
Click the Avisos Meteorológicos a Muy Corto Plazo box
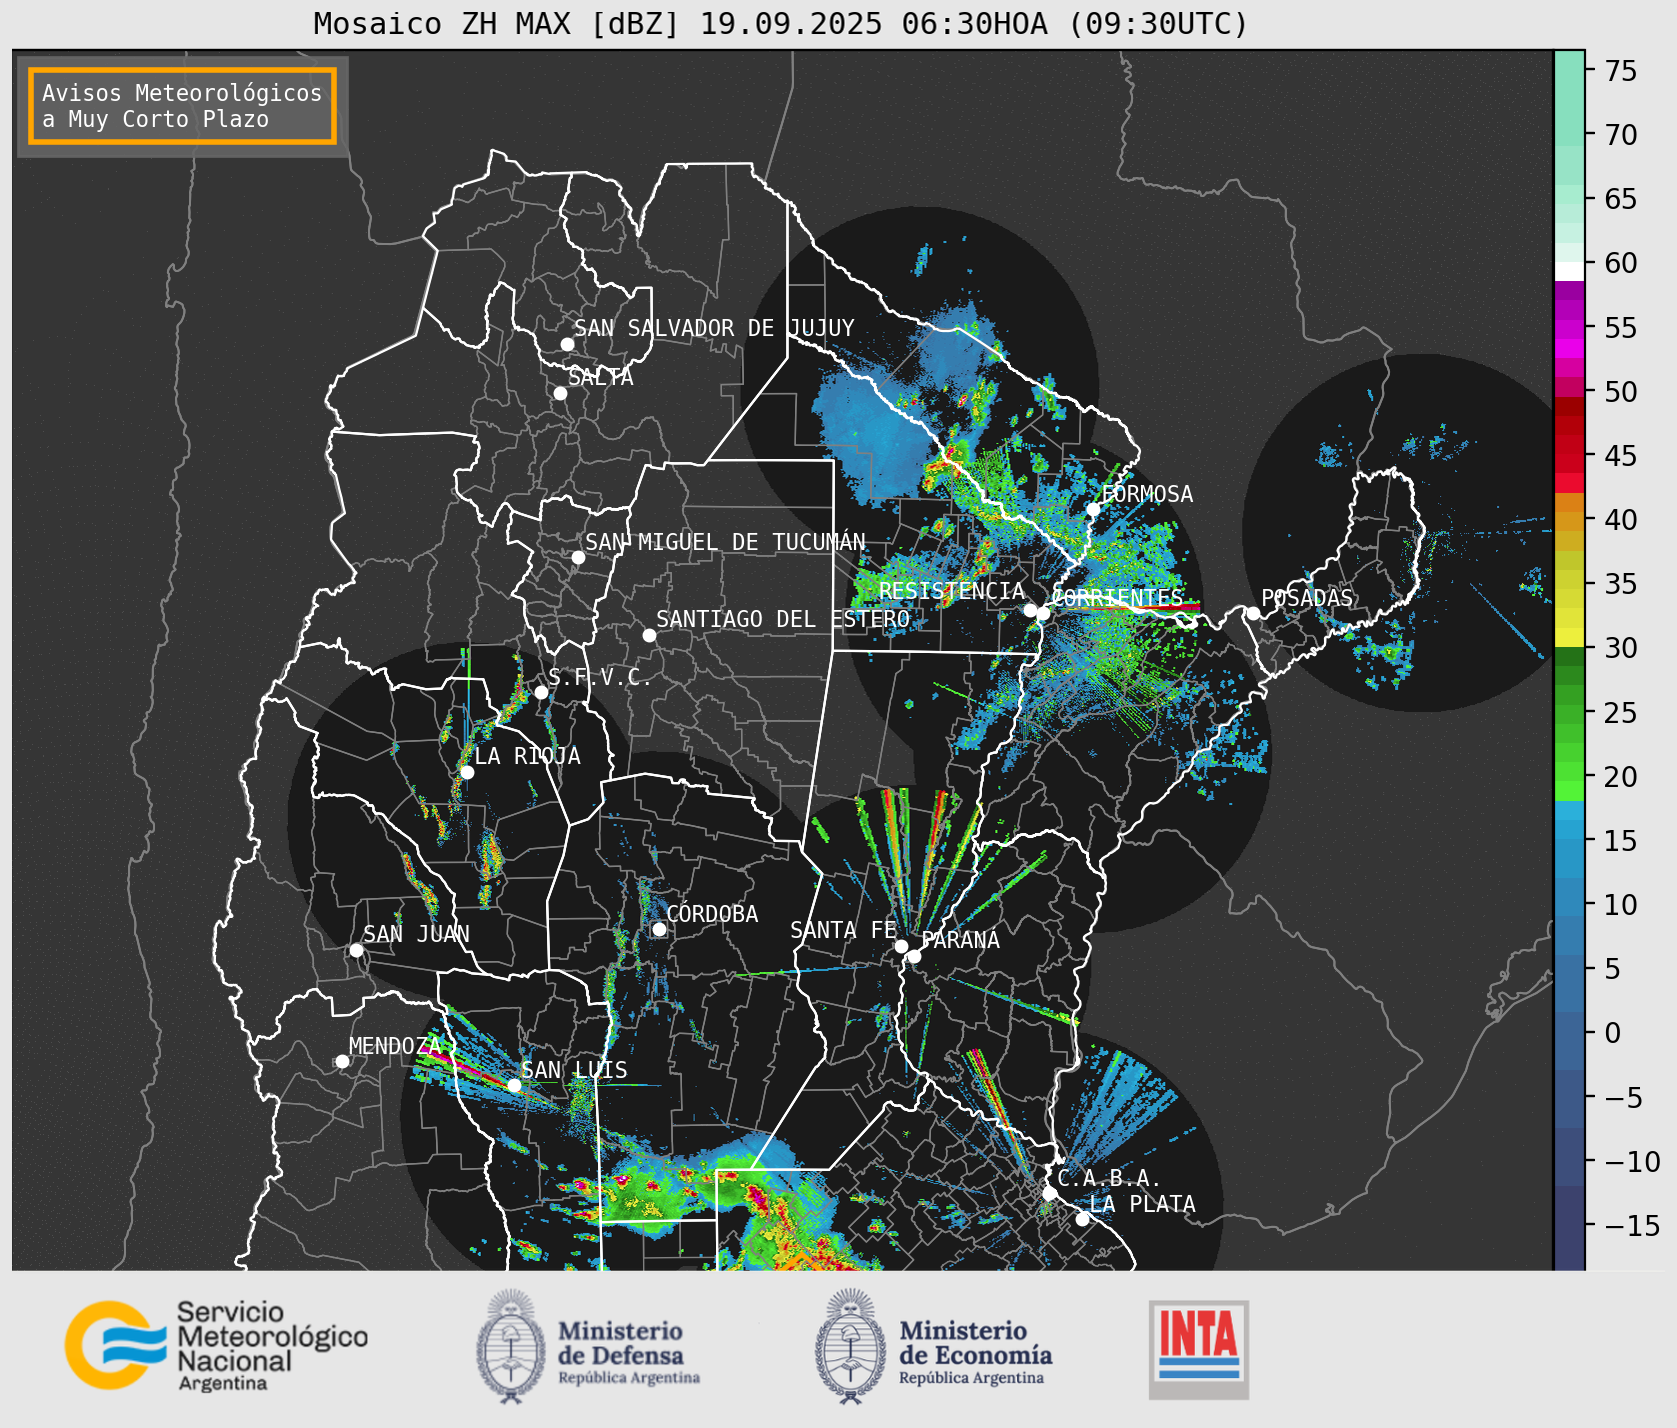click(182, 106)
